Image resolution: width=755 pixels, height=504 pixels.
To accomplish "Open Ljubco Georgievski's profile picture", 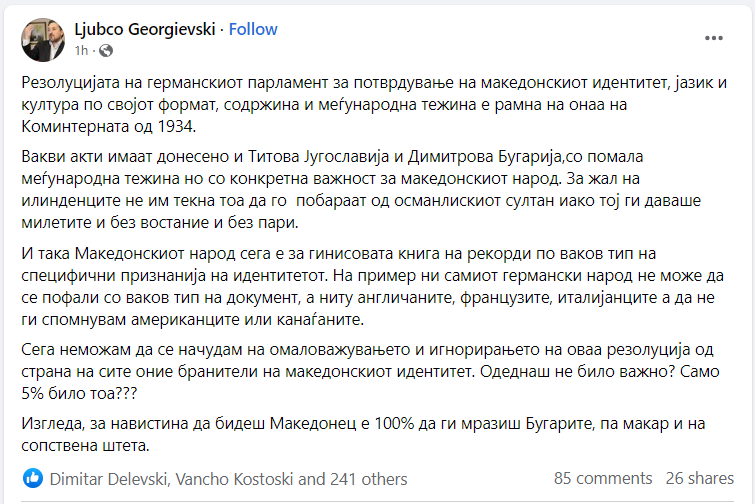I will [x=43, y=40].
